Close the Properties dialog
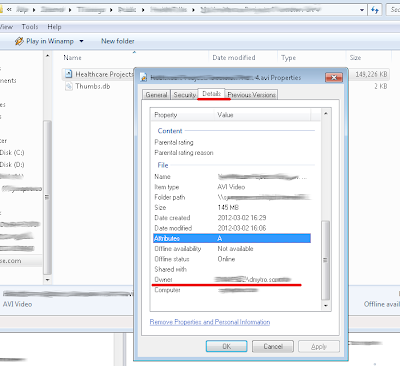 (334, 78)
